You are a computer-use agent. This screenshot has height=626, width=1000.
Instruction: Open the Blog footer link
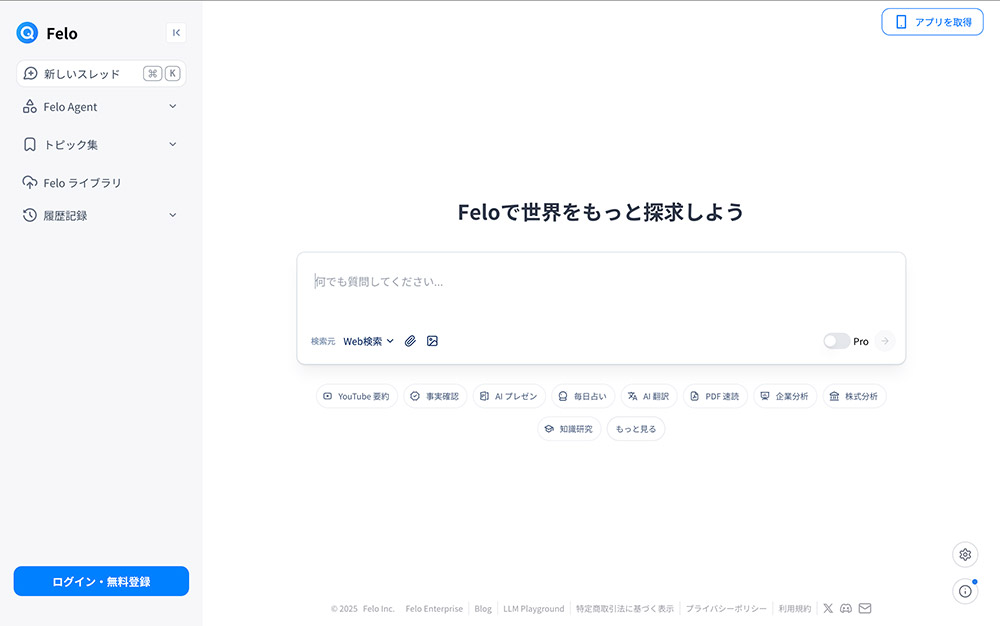483,609
